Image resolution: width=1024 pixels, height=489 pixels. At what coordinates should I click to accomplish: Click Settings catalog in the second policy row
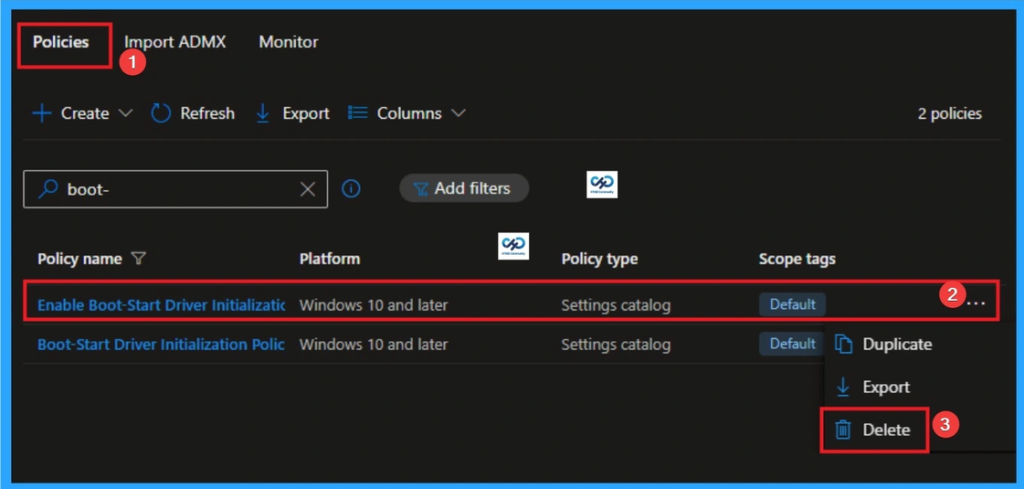(616, 344)
